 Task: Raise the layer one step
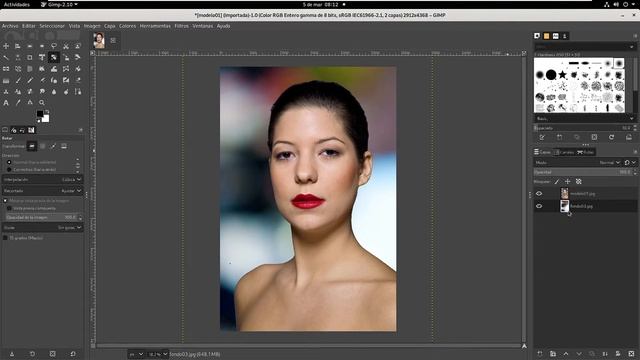coord(566,353)
